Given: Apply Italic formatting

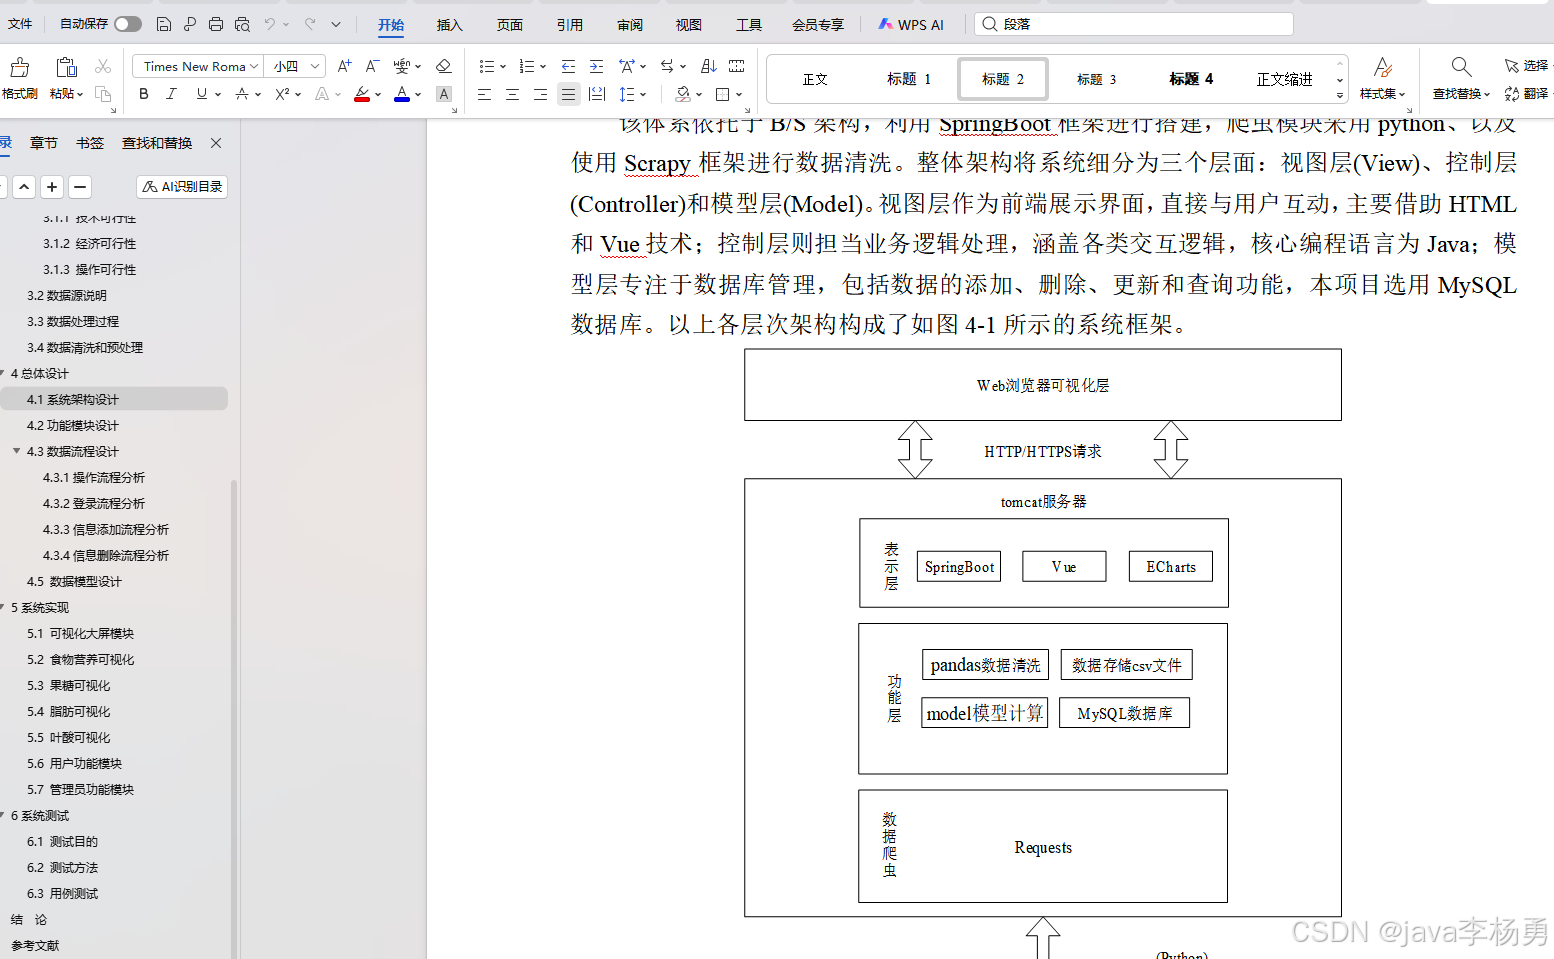Looking at the screenshot, I should click(171, 93).
